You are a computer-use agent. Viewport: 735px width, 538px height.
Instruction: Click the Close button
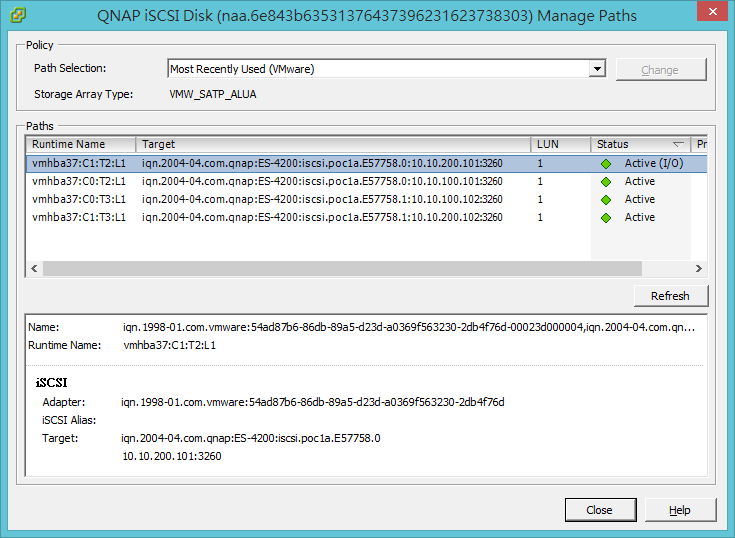[600, 510]
